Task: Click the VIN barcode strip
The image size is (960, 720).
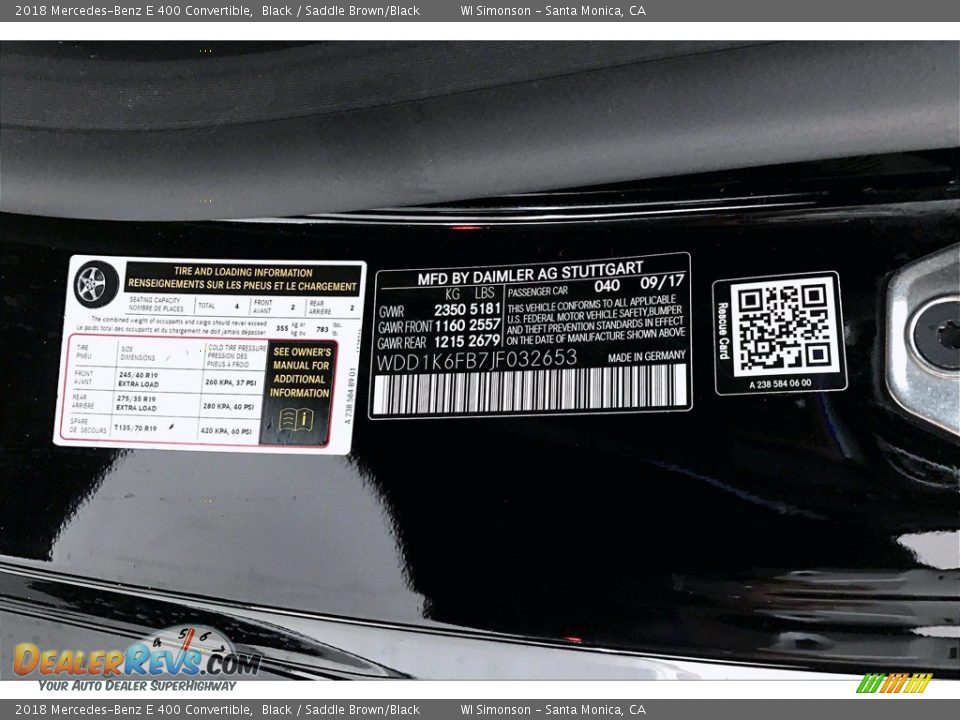Action: pyautogui.click(x=530, y=390)
